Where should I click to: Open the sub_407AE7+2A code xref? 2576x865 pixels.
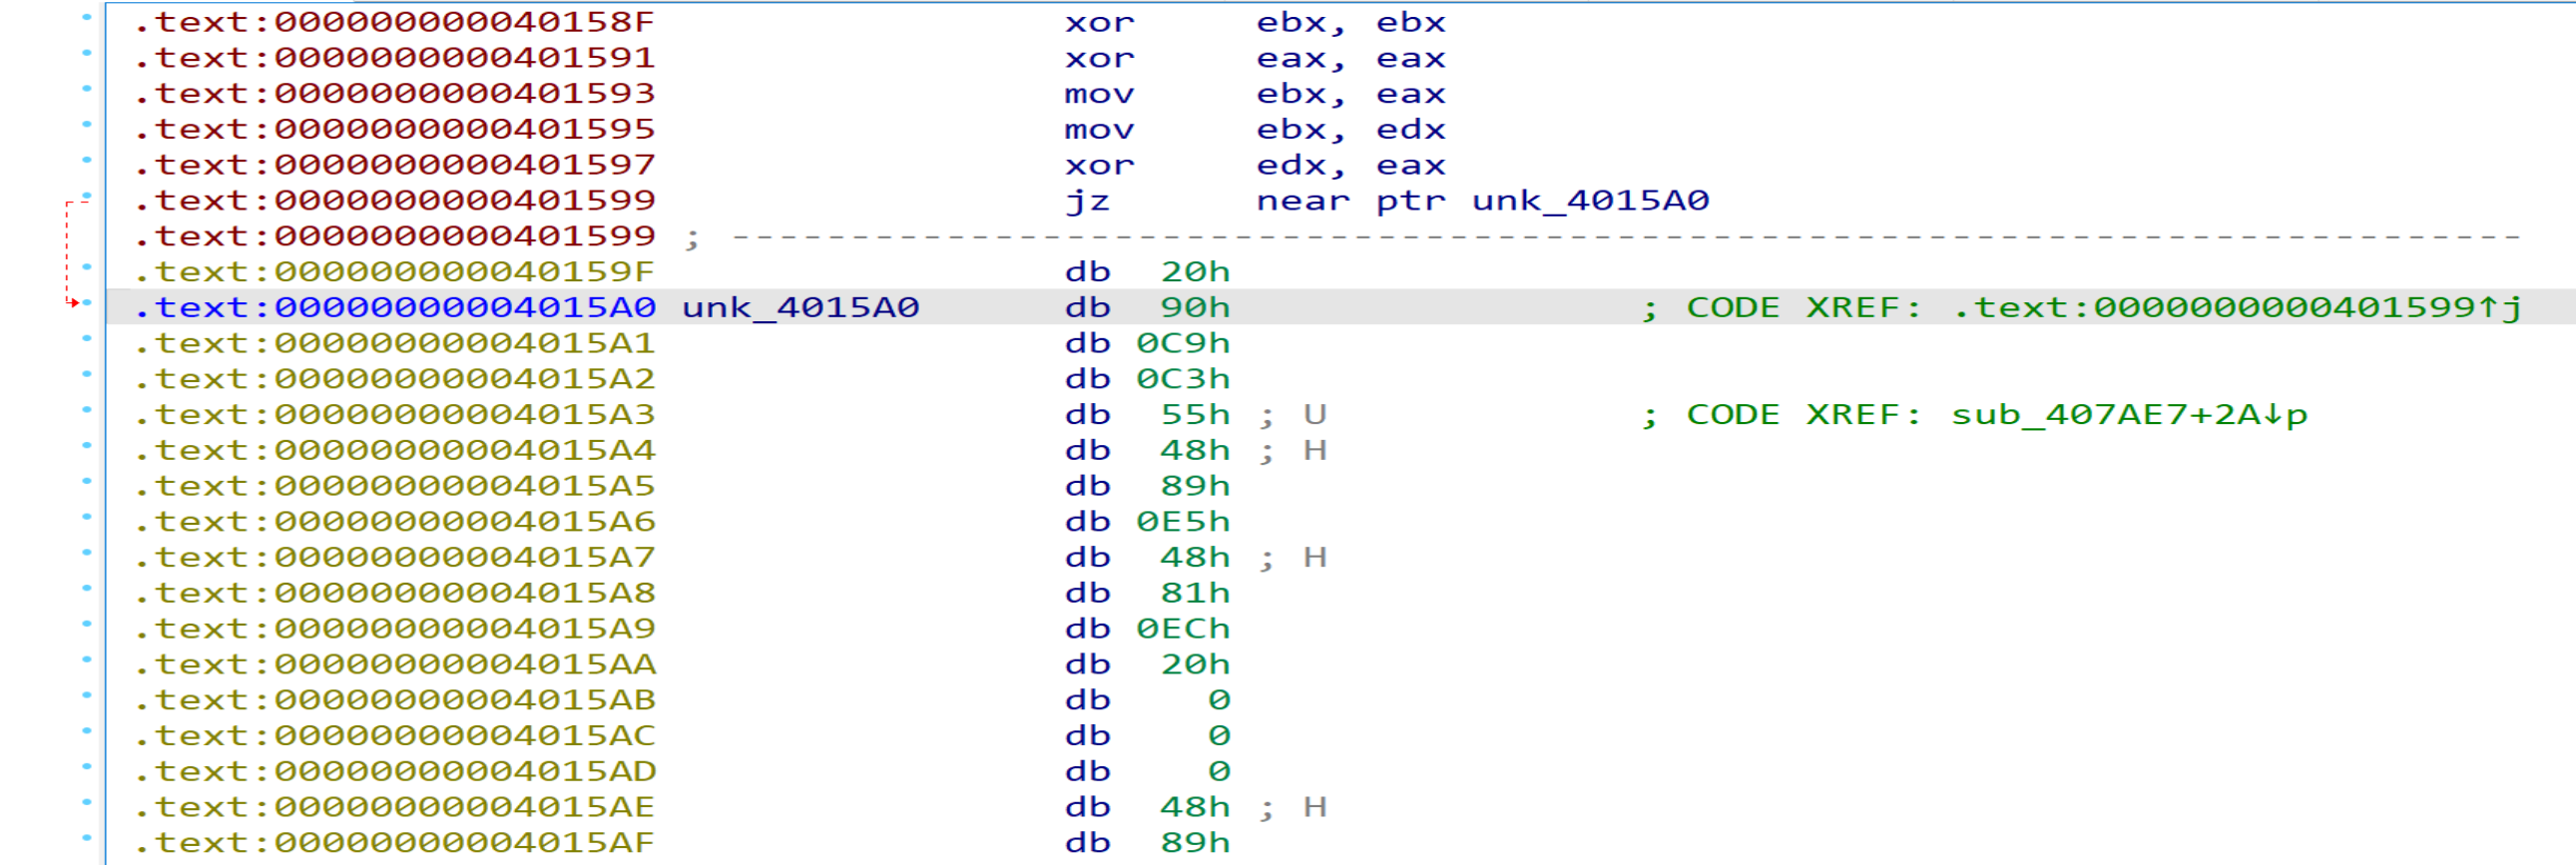click(x=2129, y=415)
